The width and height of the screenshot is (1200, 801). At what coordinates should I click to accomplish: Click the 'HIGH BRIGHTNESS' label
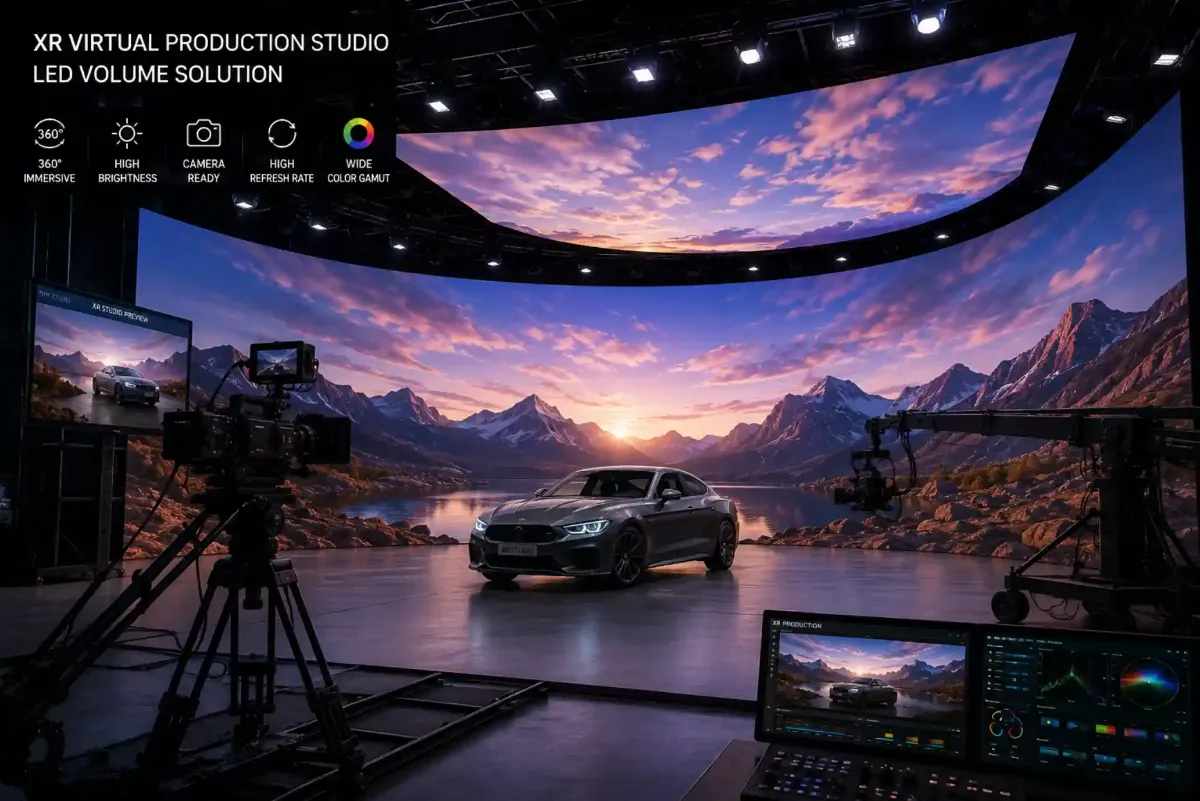click(127, 171)
